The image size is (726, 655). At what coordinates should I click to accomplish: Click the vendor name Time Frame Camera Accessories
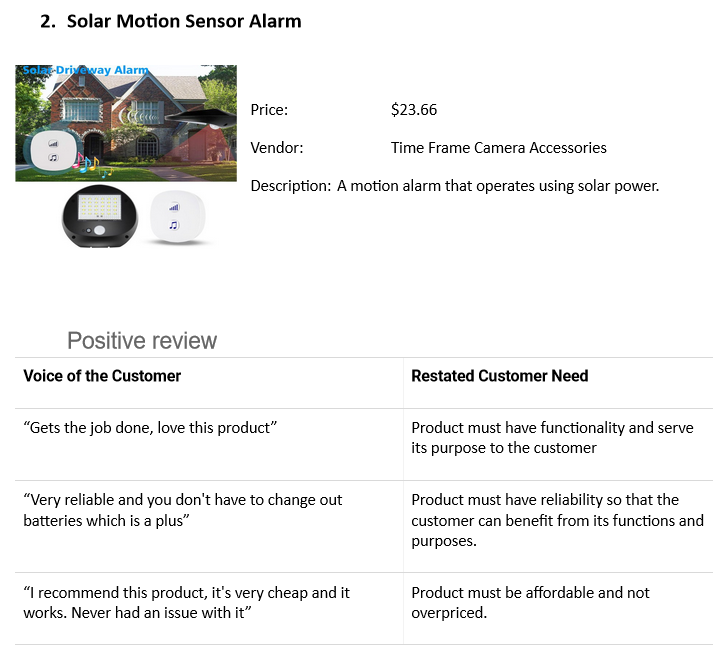(498, 148)
